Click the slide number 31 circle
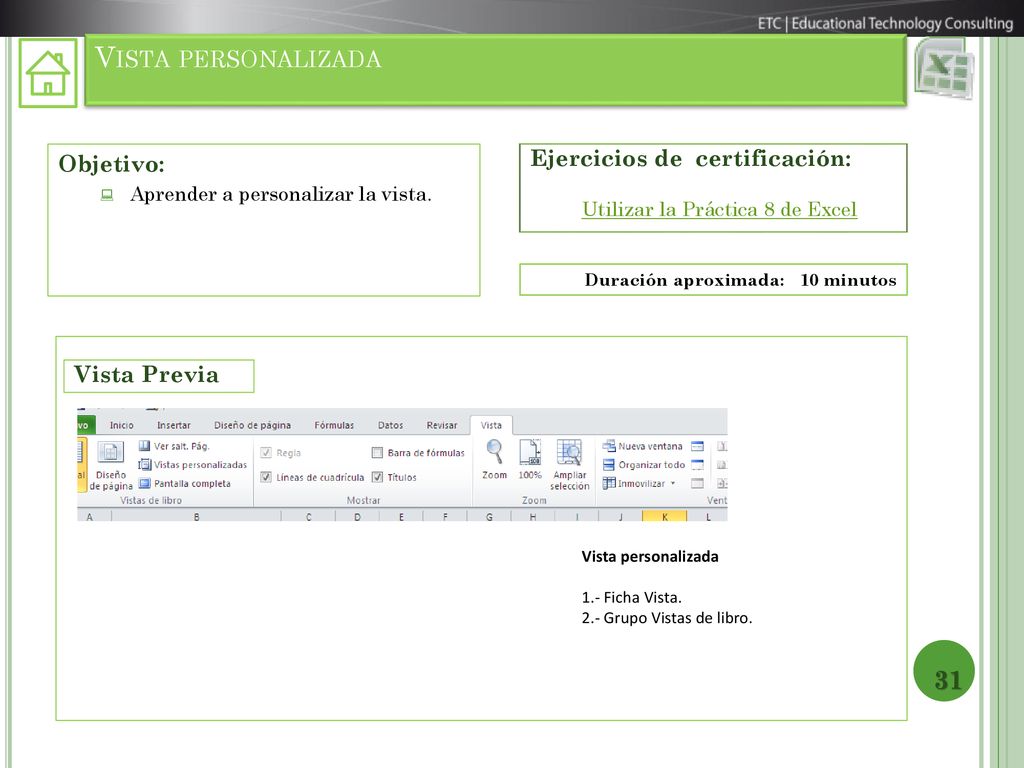Viewport: 1024px width, 768px height. coord(944,671)
